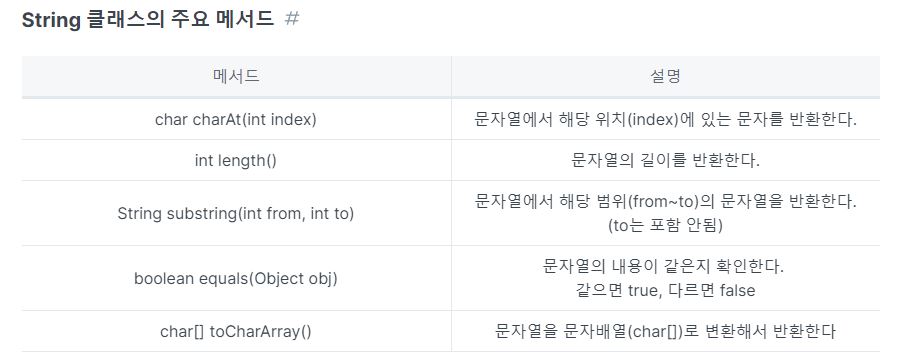Click the 'String 클래스의 주요 메서드' heading
This screenshot has width=923, height=363.
click(148, 19)
